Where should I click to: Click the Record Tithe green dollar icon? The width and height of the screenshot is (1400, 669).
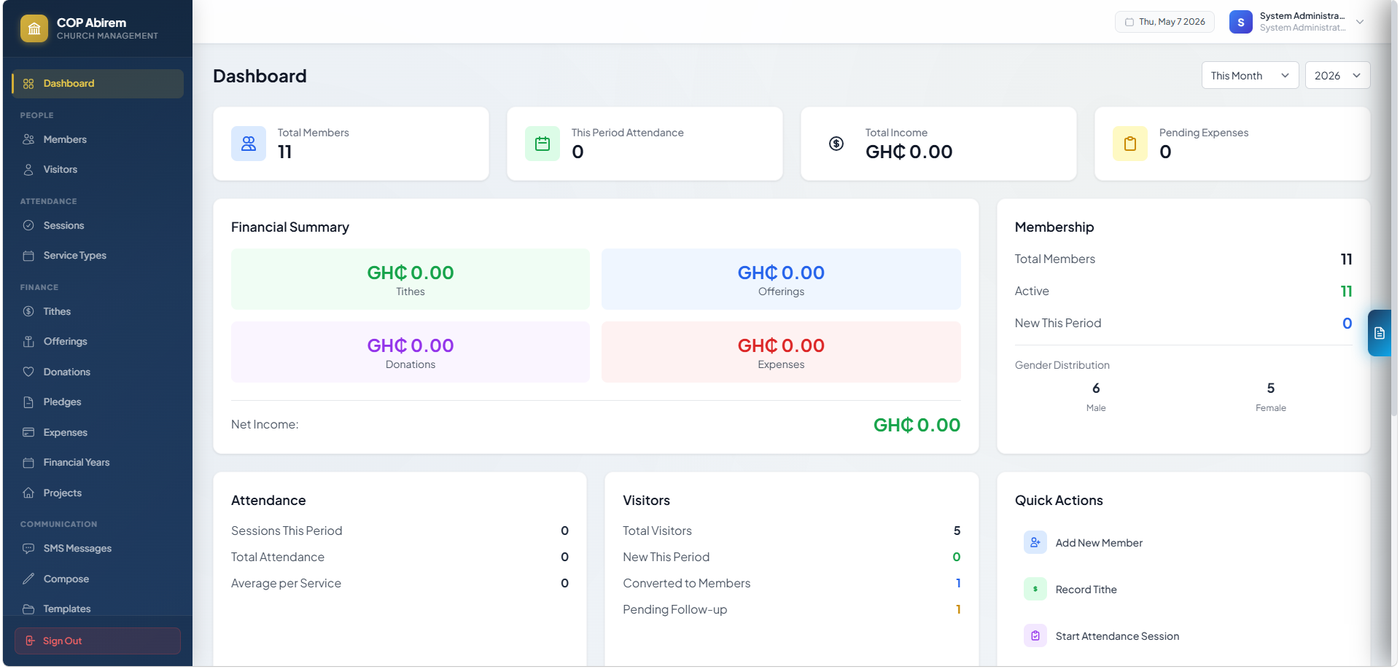(1035, 589)
